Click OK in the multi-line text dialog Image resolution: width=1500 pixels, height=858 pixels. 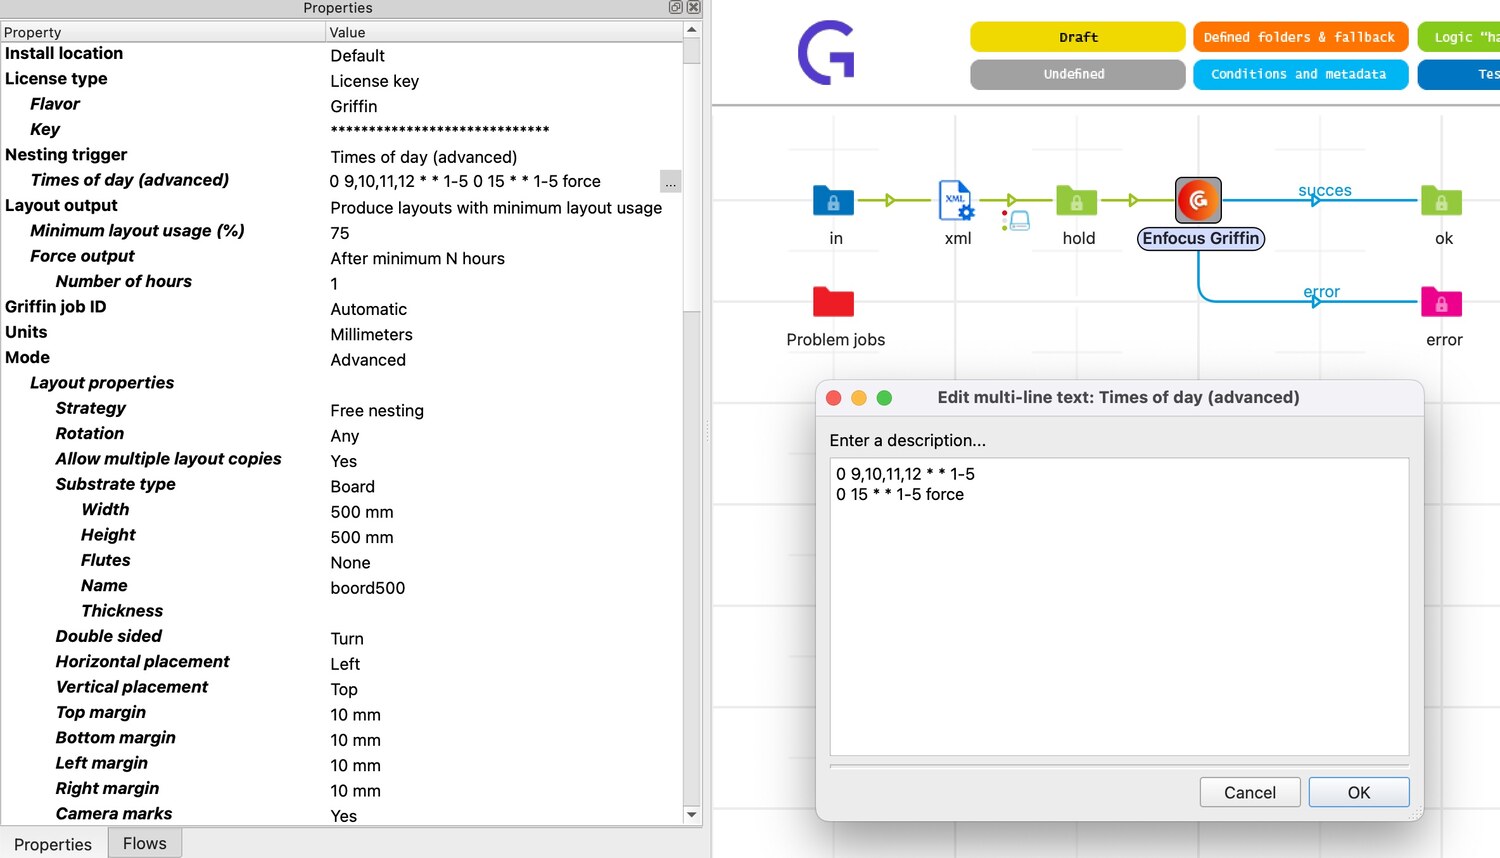coord(1359,792)
